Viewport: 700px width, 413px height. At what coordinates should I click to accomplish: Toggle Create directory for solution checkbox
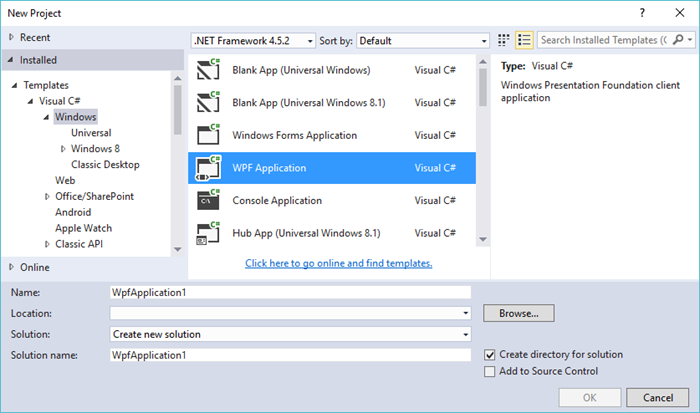(490, 355)
